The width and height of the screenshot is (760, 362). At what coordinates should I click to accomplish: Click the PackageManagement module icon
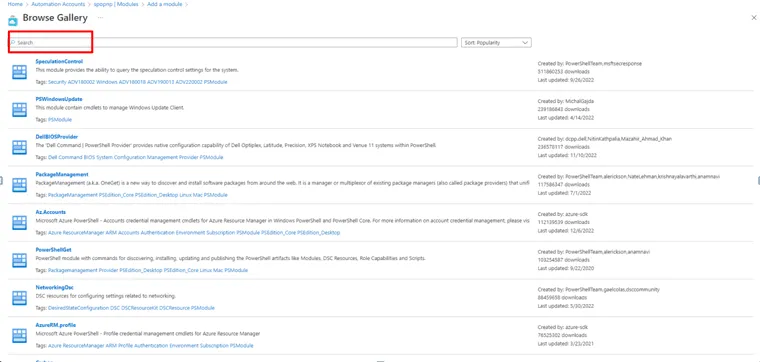19,185
